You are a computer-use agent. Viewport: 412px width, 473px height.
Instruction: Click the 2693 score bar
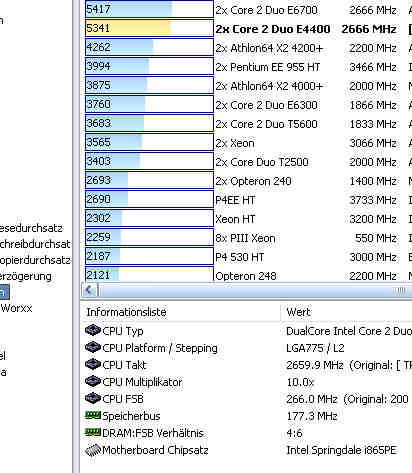coord(149,180)
